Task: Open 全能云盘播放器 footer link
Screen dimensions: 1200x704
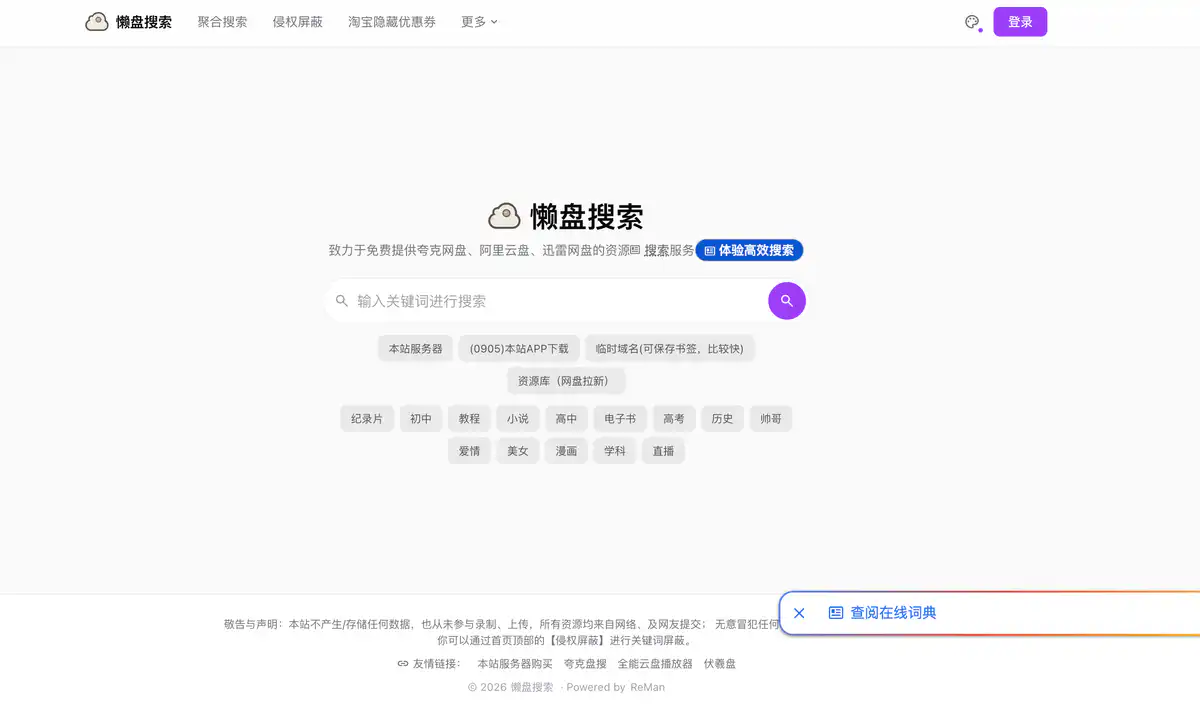Action: click(x=655, y=664)
